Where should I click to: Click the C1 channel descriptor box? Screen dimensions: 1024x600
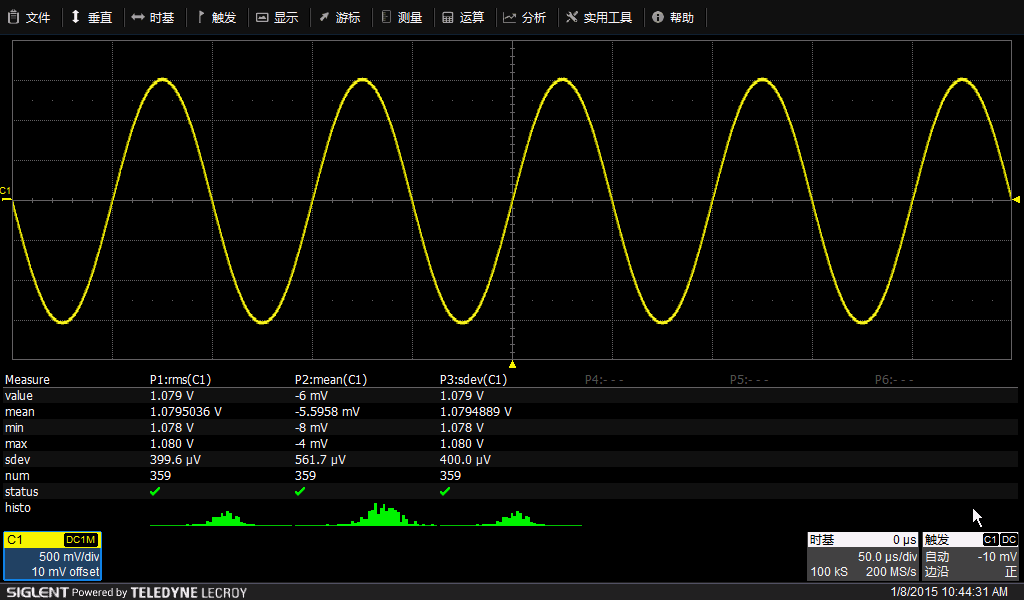[x=52, y=556]
